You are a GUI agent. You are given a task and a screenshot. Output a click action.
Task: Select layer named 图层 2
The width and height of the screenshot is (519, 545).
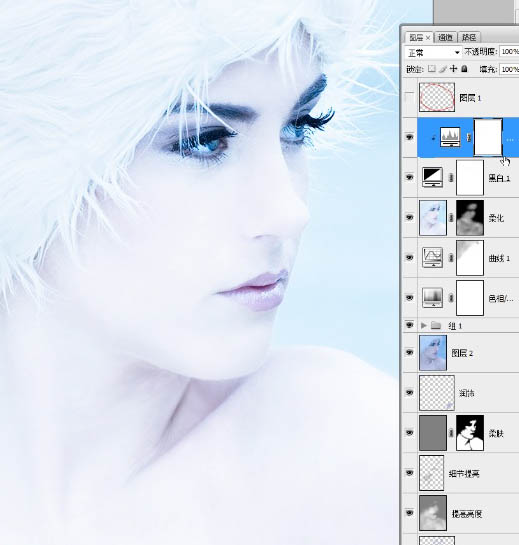coord(462,353)
